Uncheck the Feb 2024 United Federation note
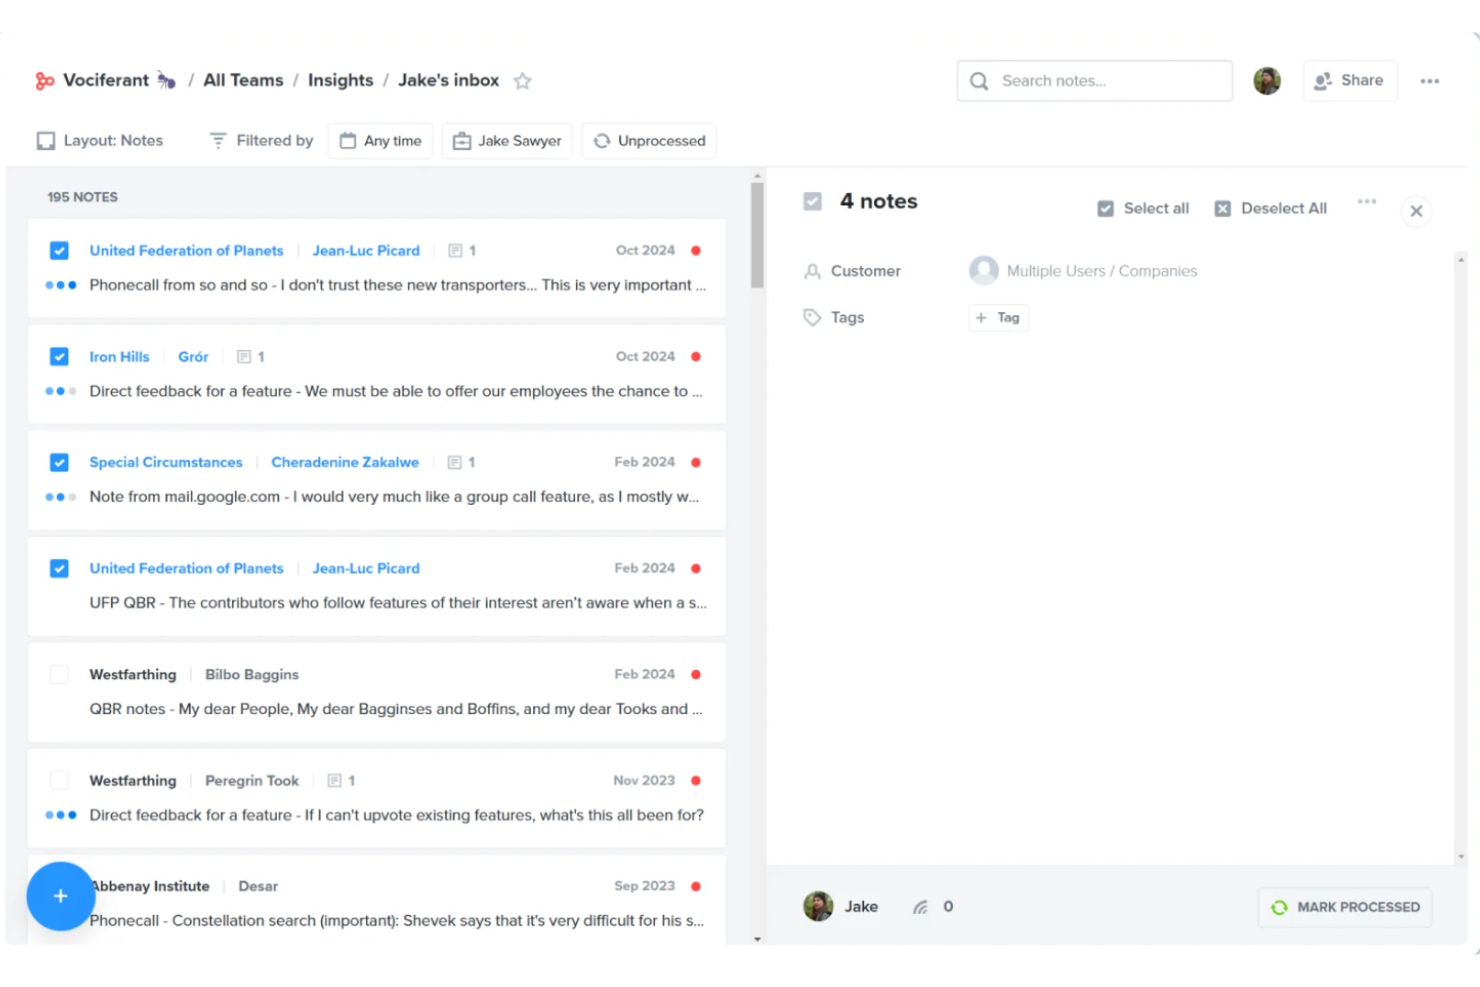This screenshot has width=1480, height=987. (59, 569)
